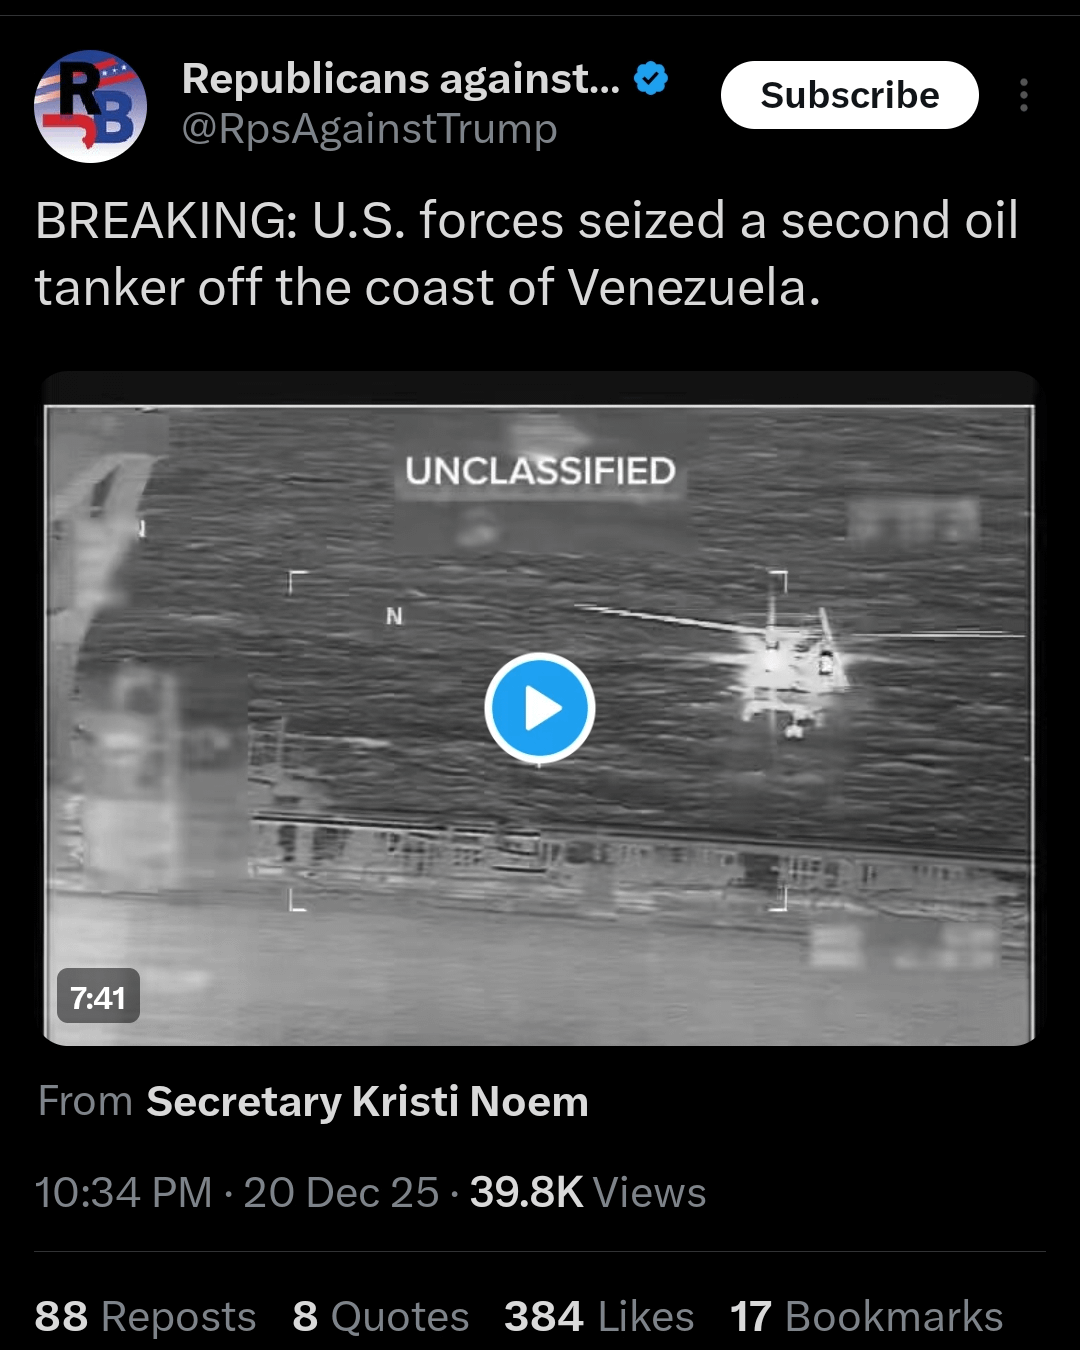
Task: Click the 10:34 PM post timestamp
Action: tap(124, 1192)
